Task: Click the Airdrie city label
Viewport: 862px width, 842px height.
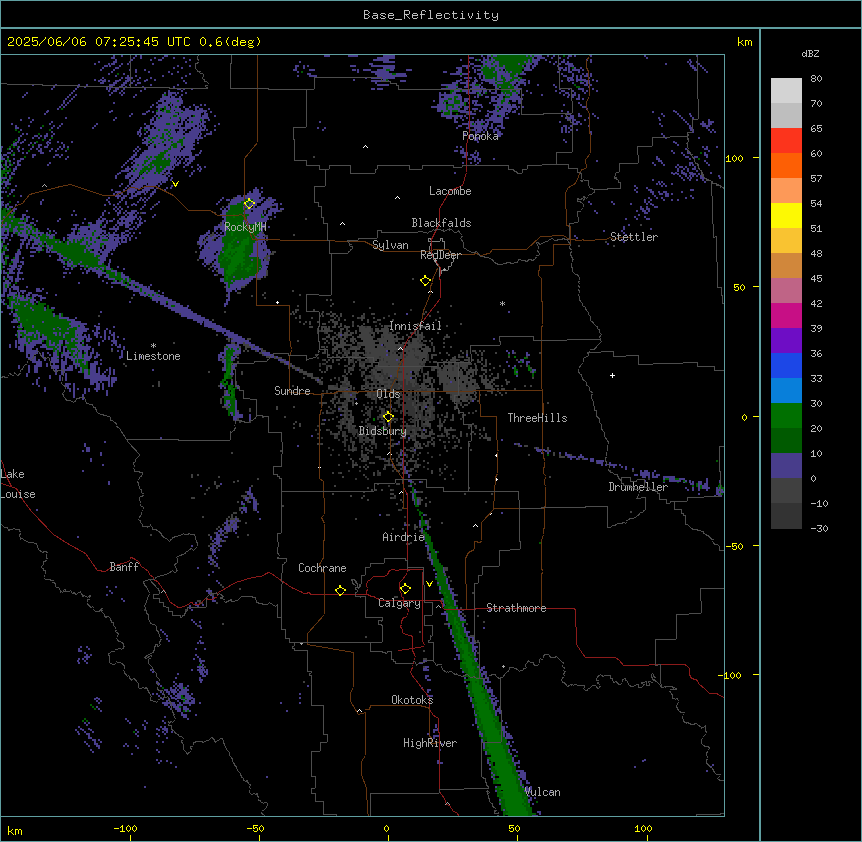Action: point(403,537)
